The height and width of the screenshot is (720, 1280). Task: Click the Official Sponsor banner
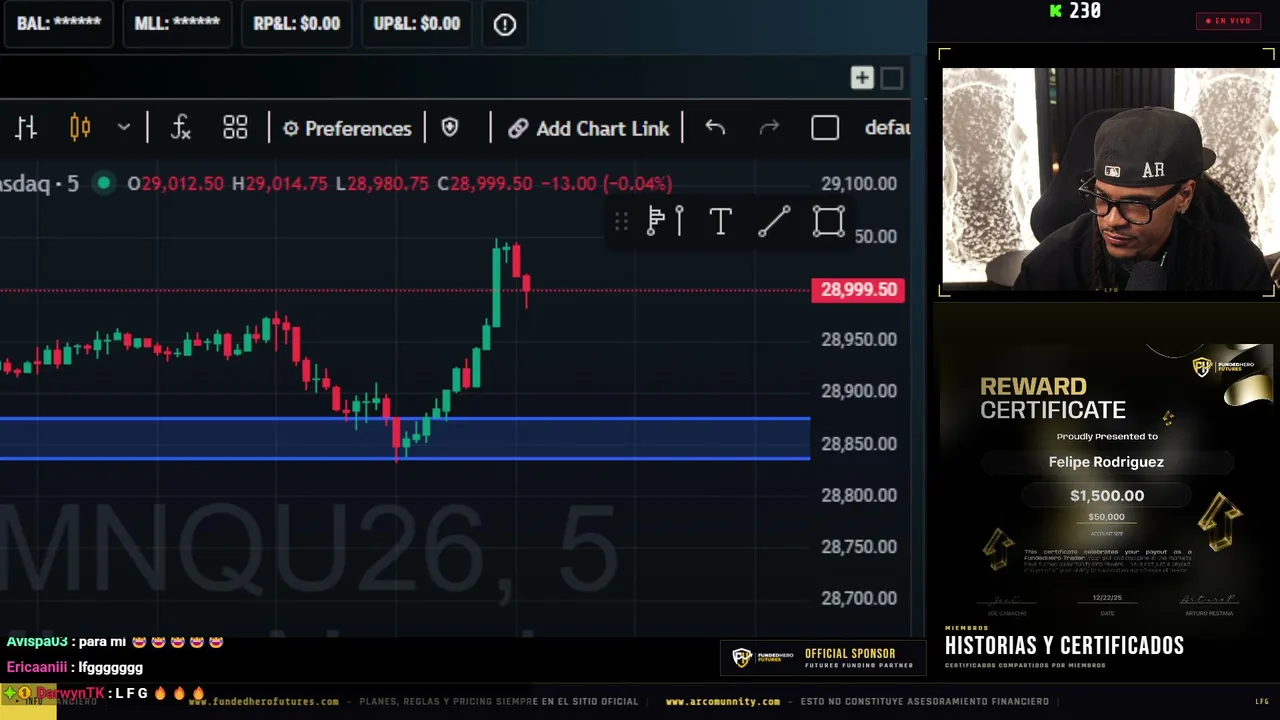tap(822, 657)
